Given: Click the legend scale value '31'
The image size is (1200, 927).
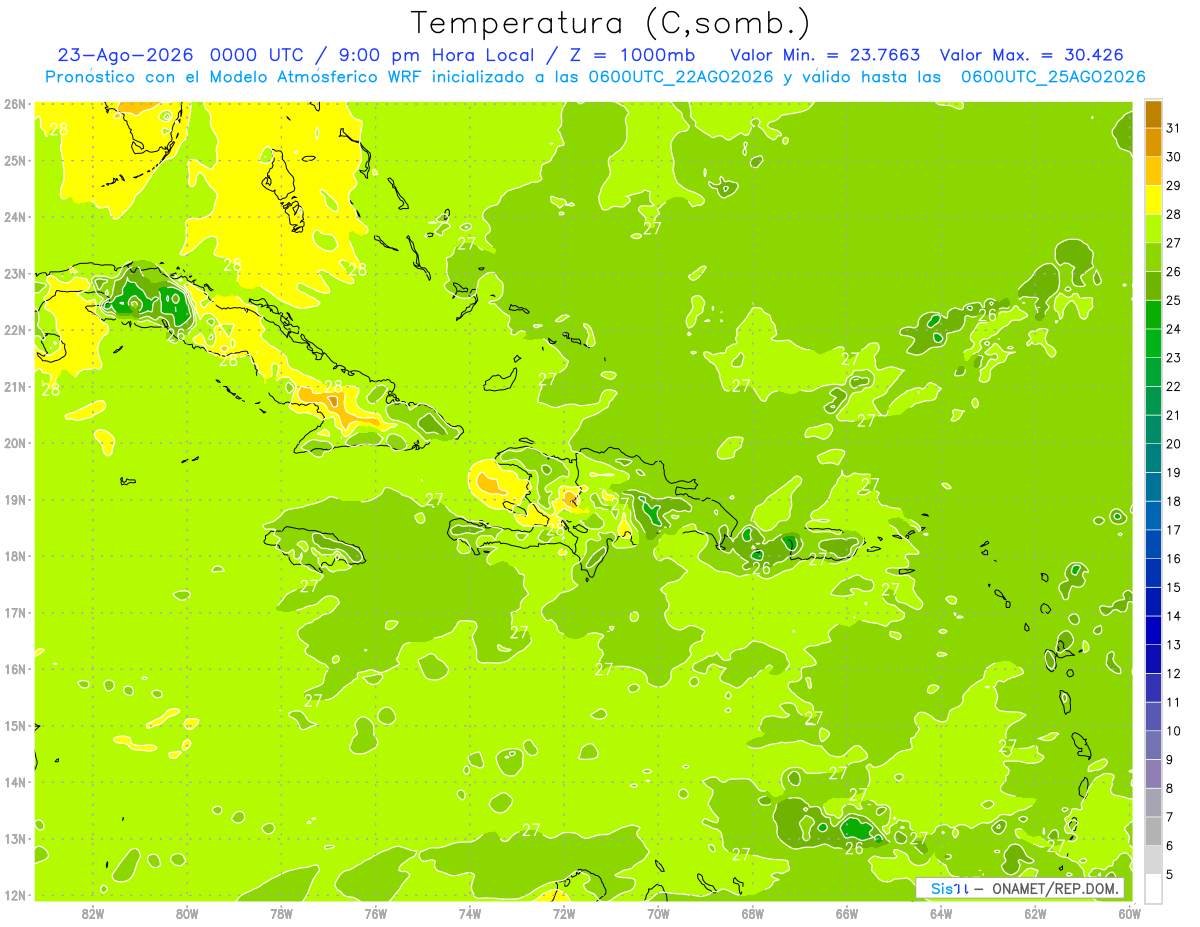Looking at the screenshot, I should click(x=1174, y=128).
